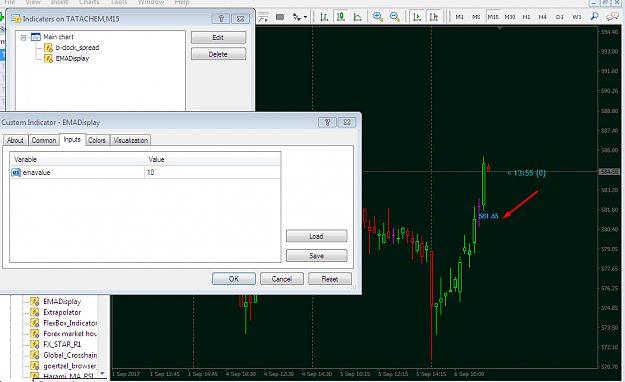Zoom out on the chart
The height and width of the screenshot is (382, 625).
(x=395, y=17)
